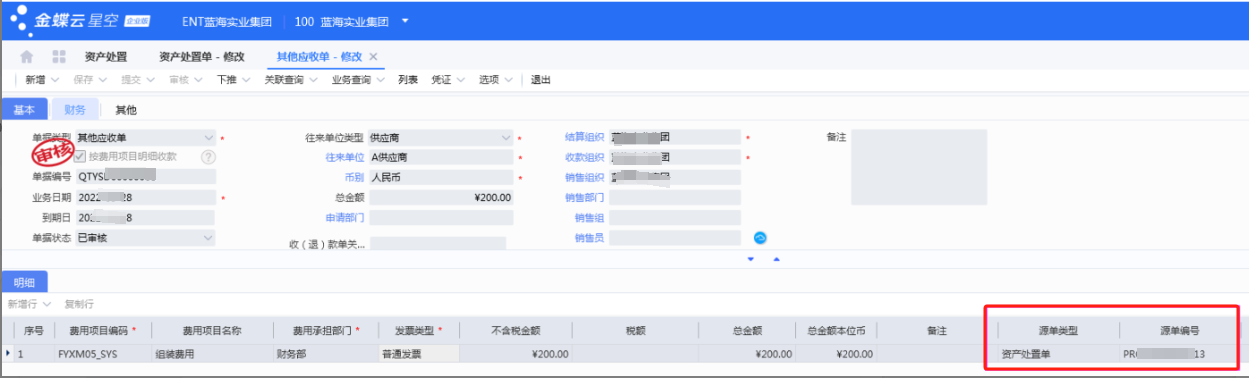The height and width of the screenshot is (378, 1249).
Task: Expand the 关联查询 dropdown arrow
Action: [313, 80]
